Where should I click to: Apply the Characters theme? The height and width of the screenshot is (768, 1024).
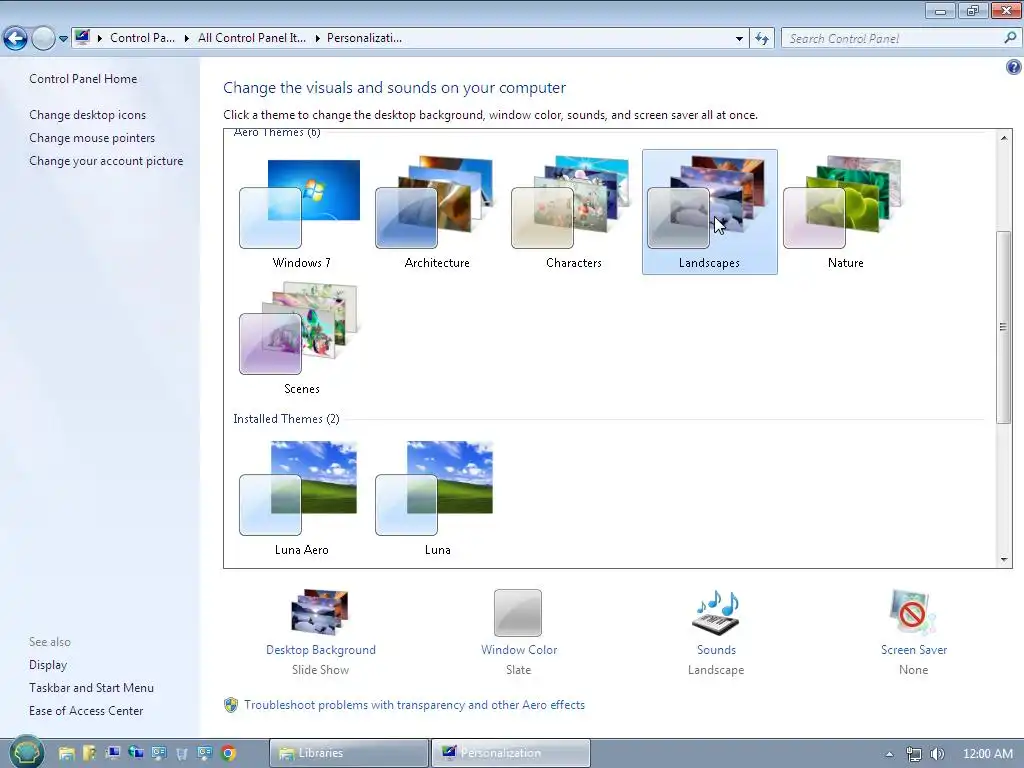pyautogui.click(x=573, y=212)
